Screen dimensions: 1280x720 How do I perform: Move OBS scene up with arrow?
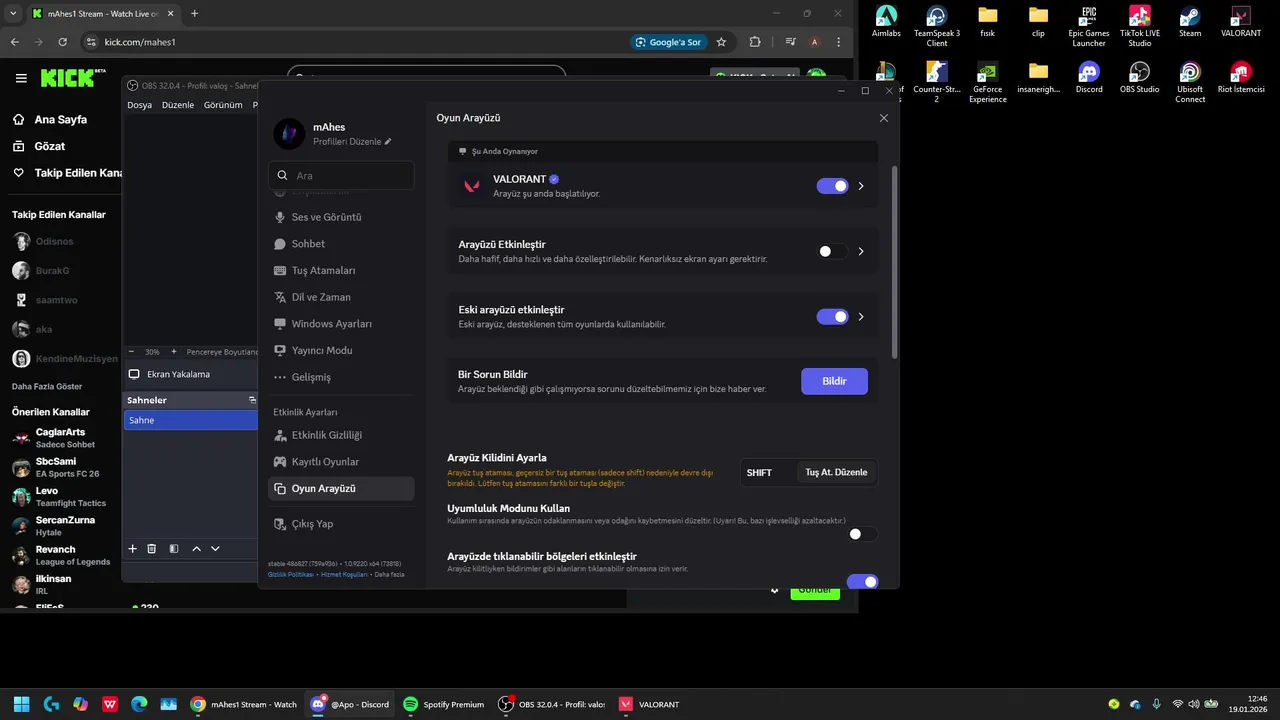click(x=196, y=549)
